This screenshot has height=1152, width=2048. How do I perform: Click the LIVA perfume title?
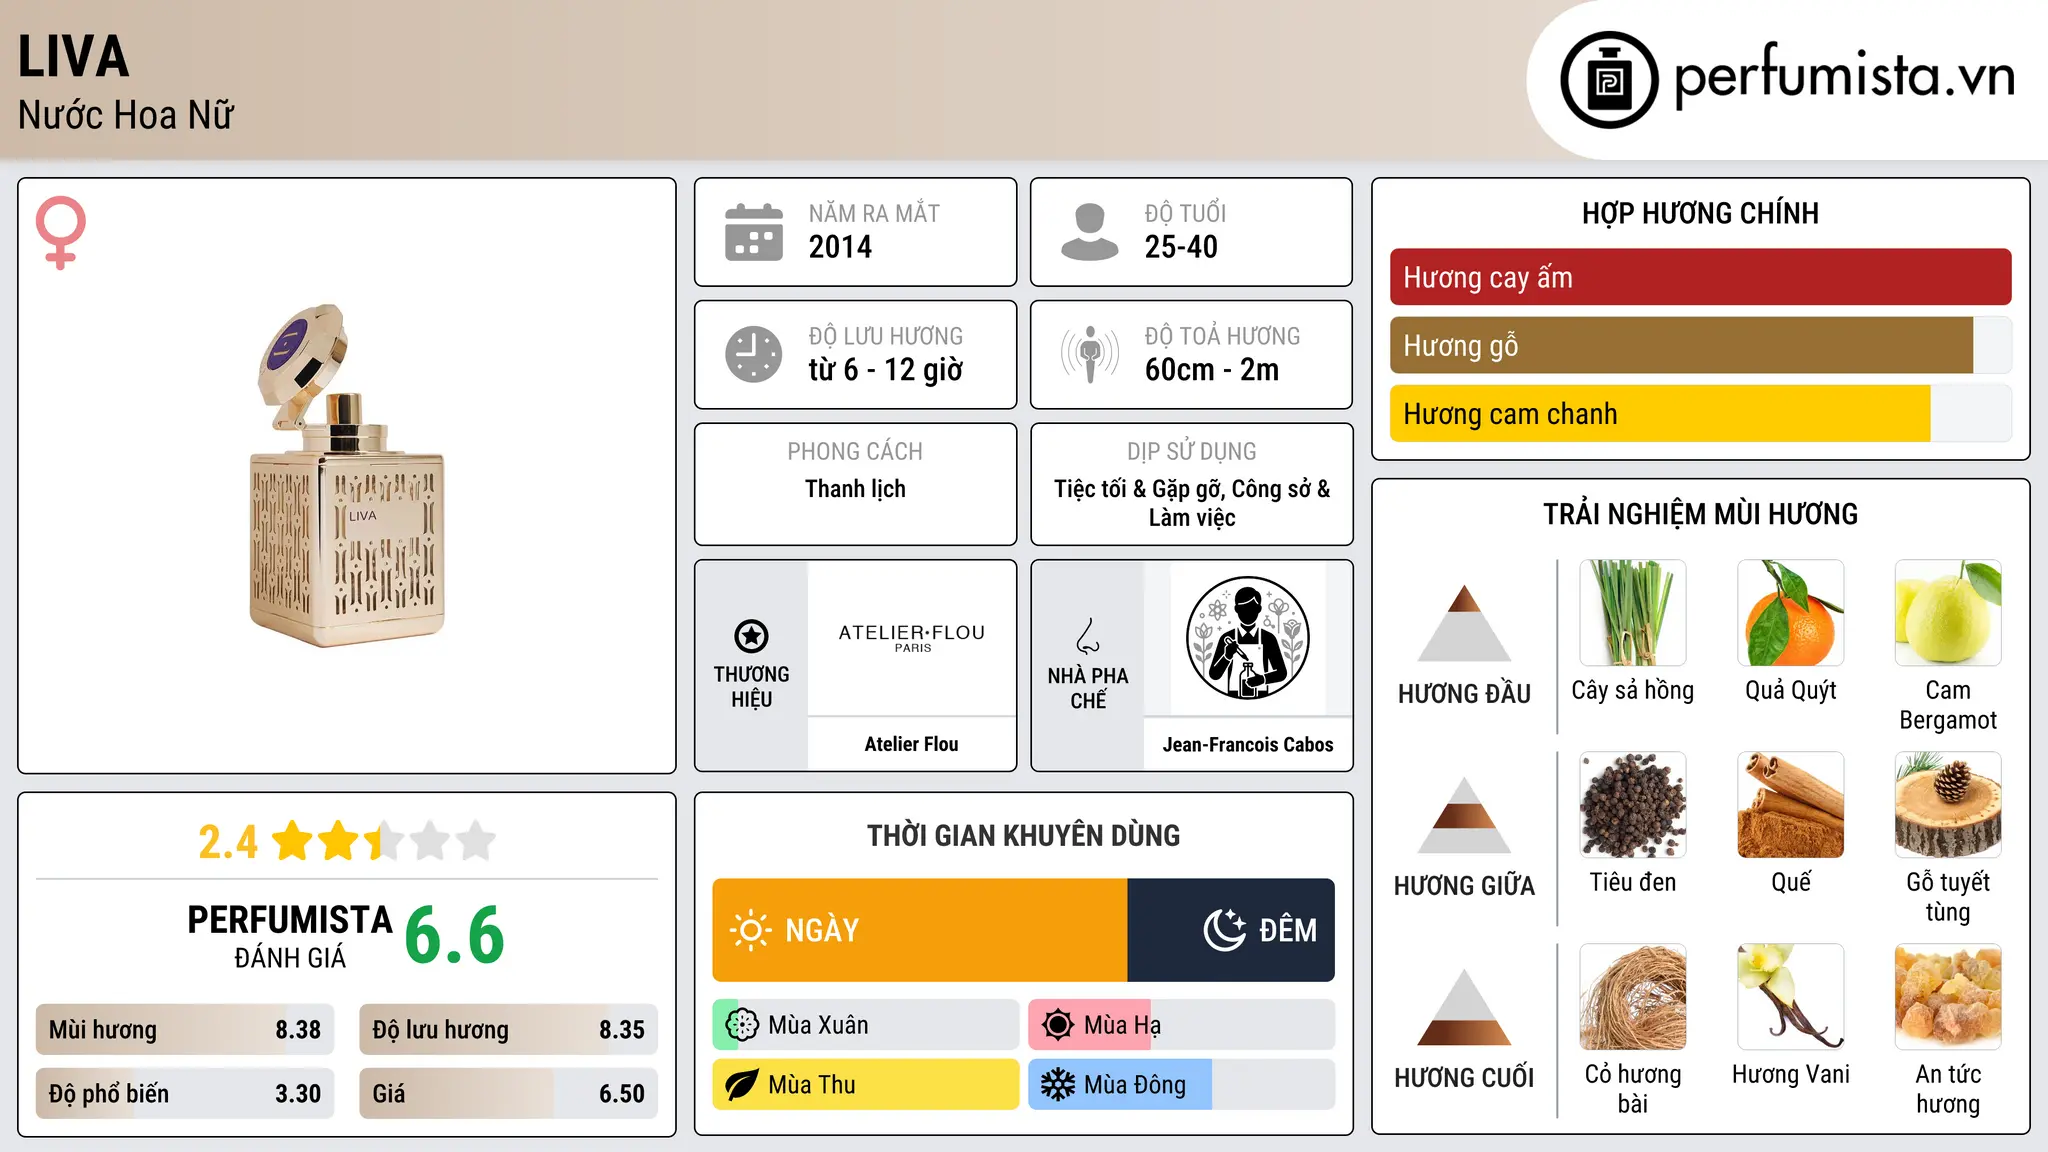pos(74,57)
